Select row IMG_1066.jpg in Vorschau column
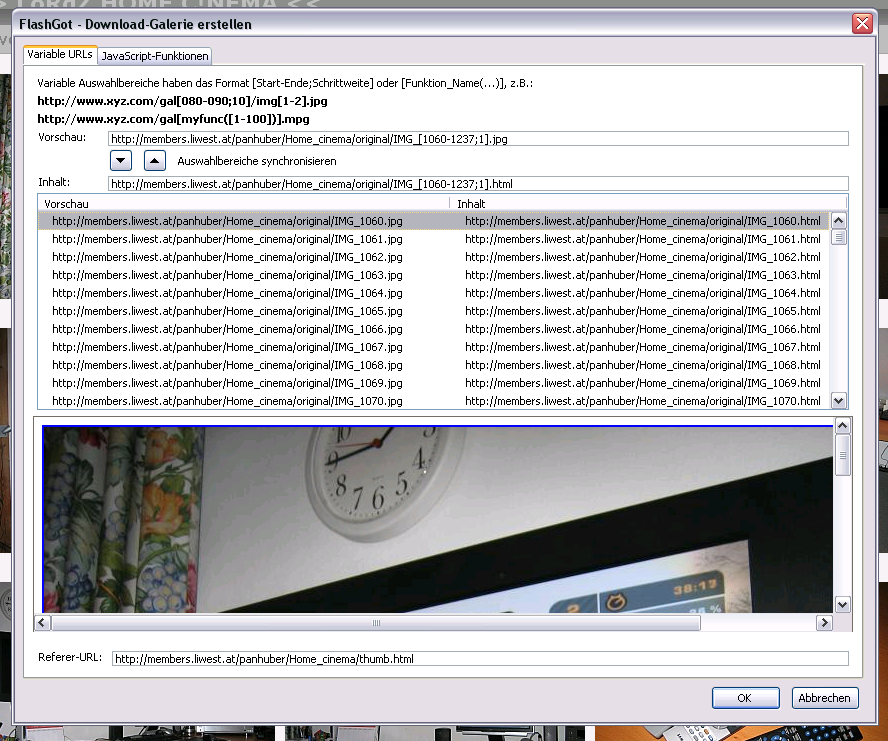This screenshot has height=741, width=888. [227, 329]
